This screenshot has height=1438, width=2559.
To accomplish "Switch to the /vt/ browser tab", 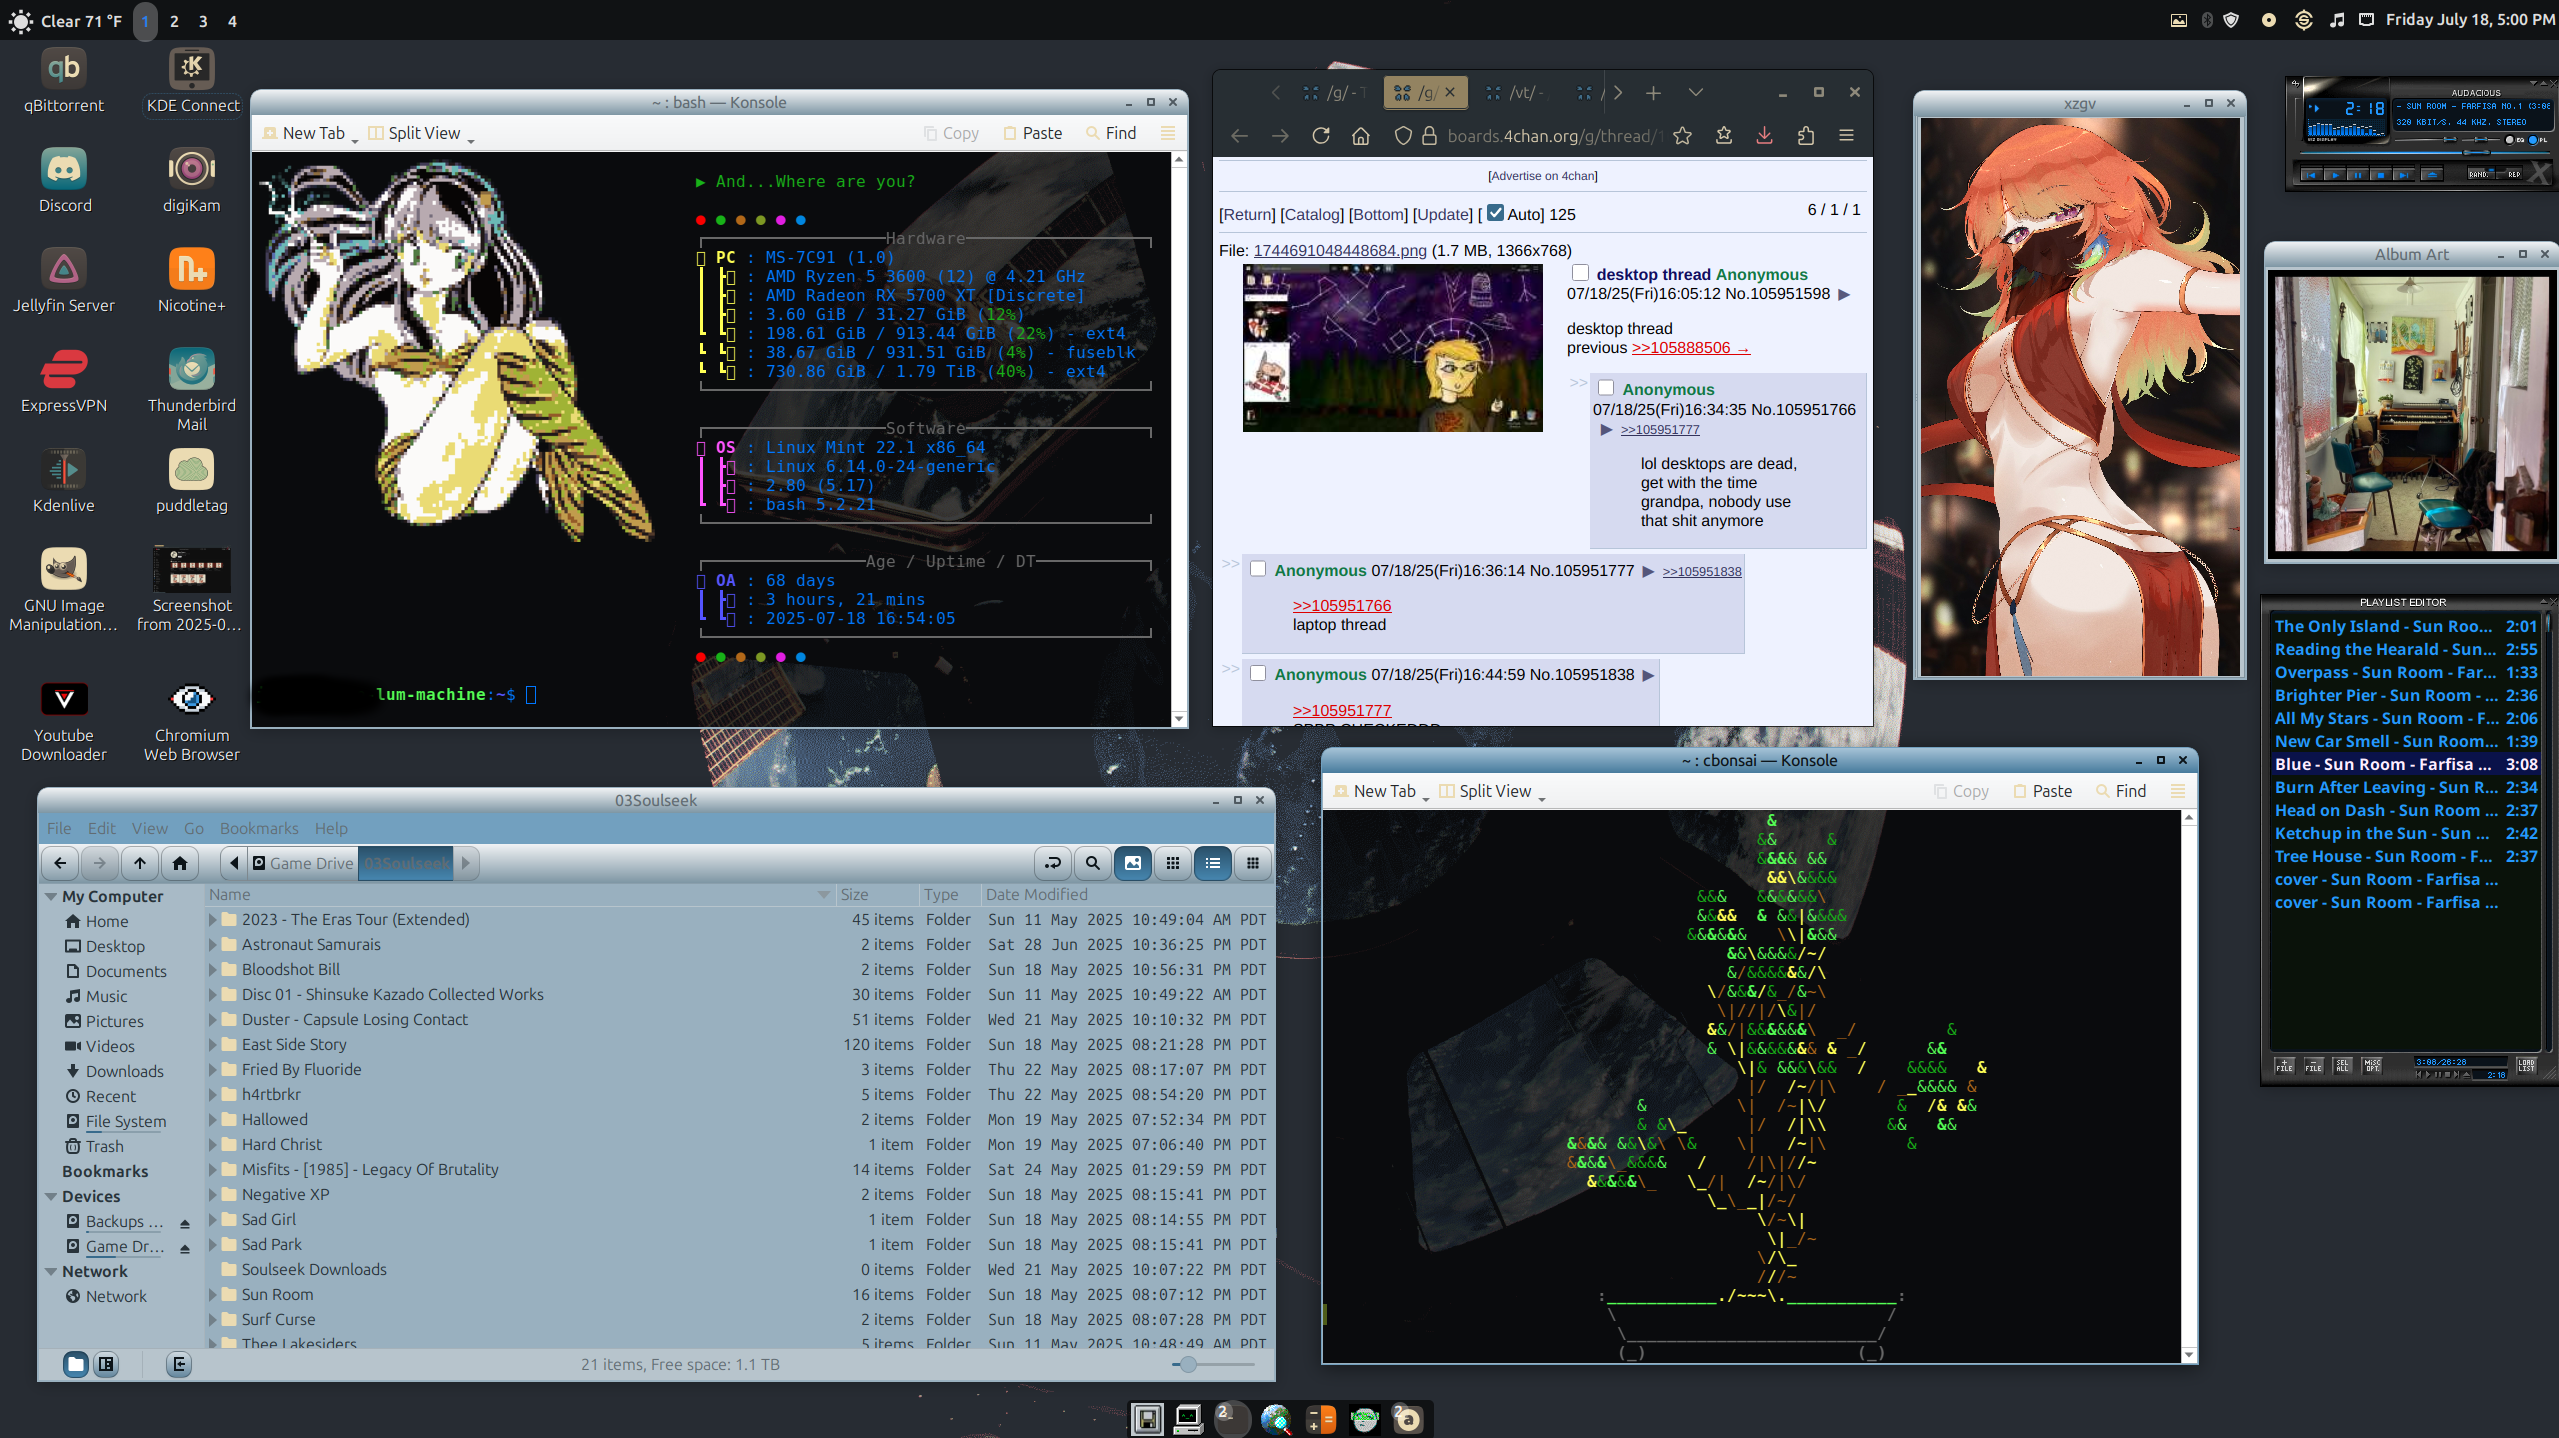I will 1516,92.
